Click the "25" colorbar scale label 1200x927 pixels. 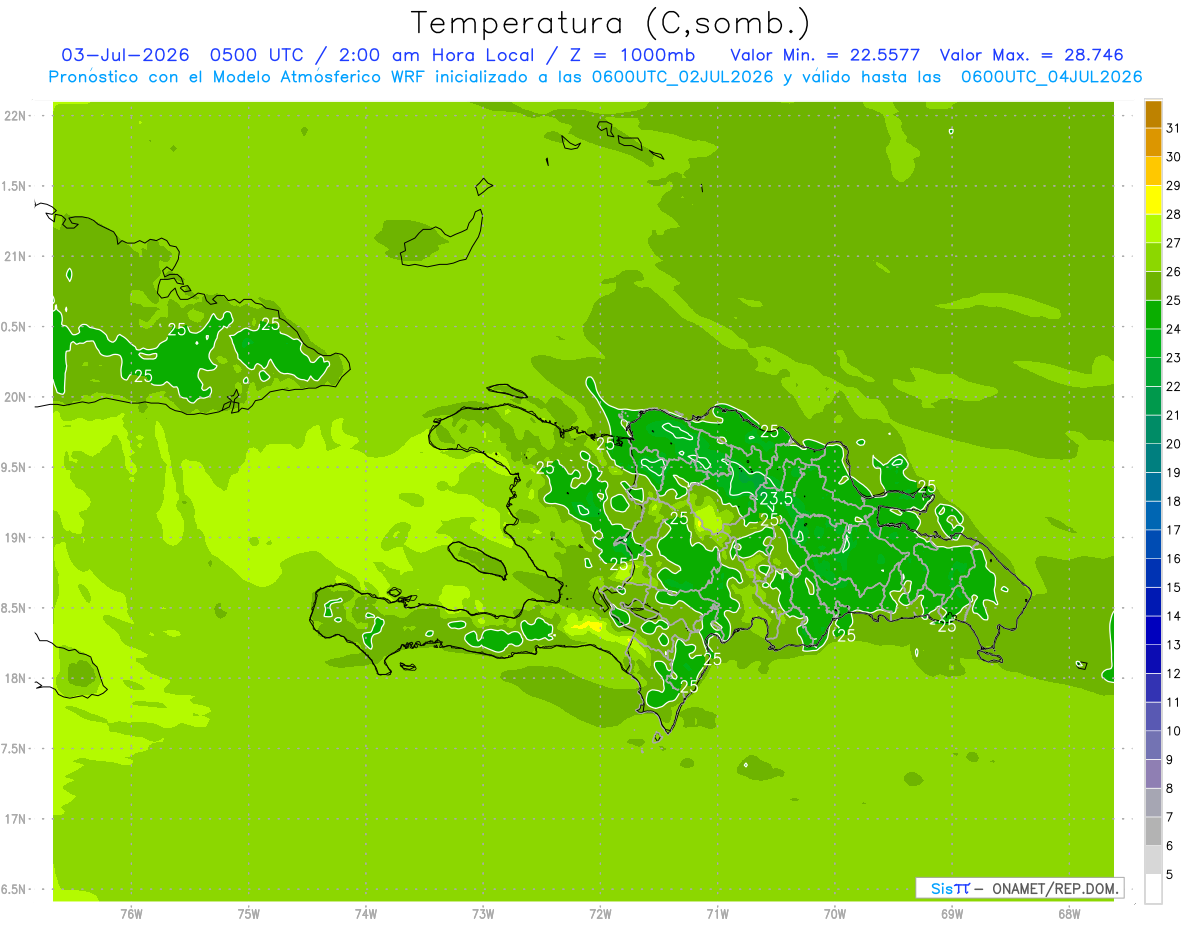pyautogui.click(x=1173, y=300)
